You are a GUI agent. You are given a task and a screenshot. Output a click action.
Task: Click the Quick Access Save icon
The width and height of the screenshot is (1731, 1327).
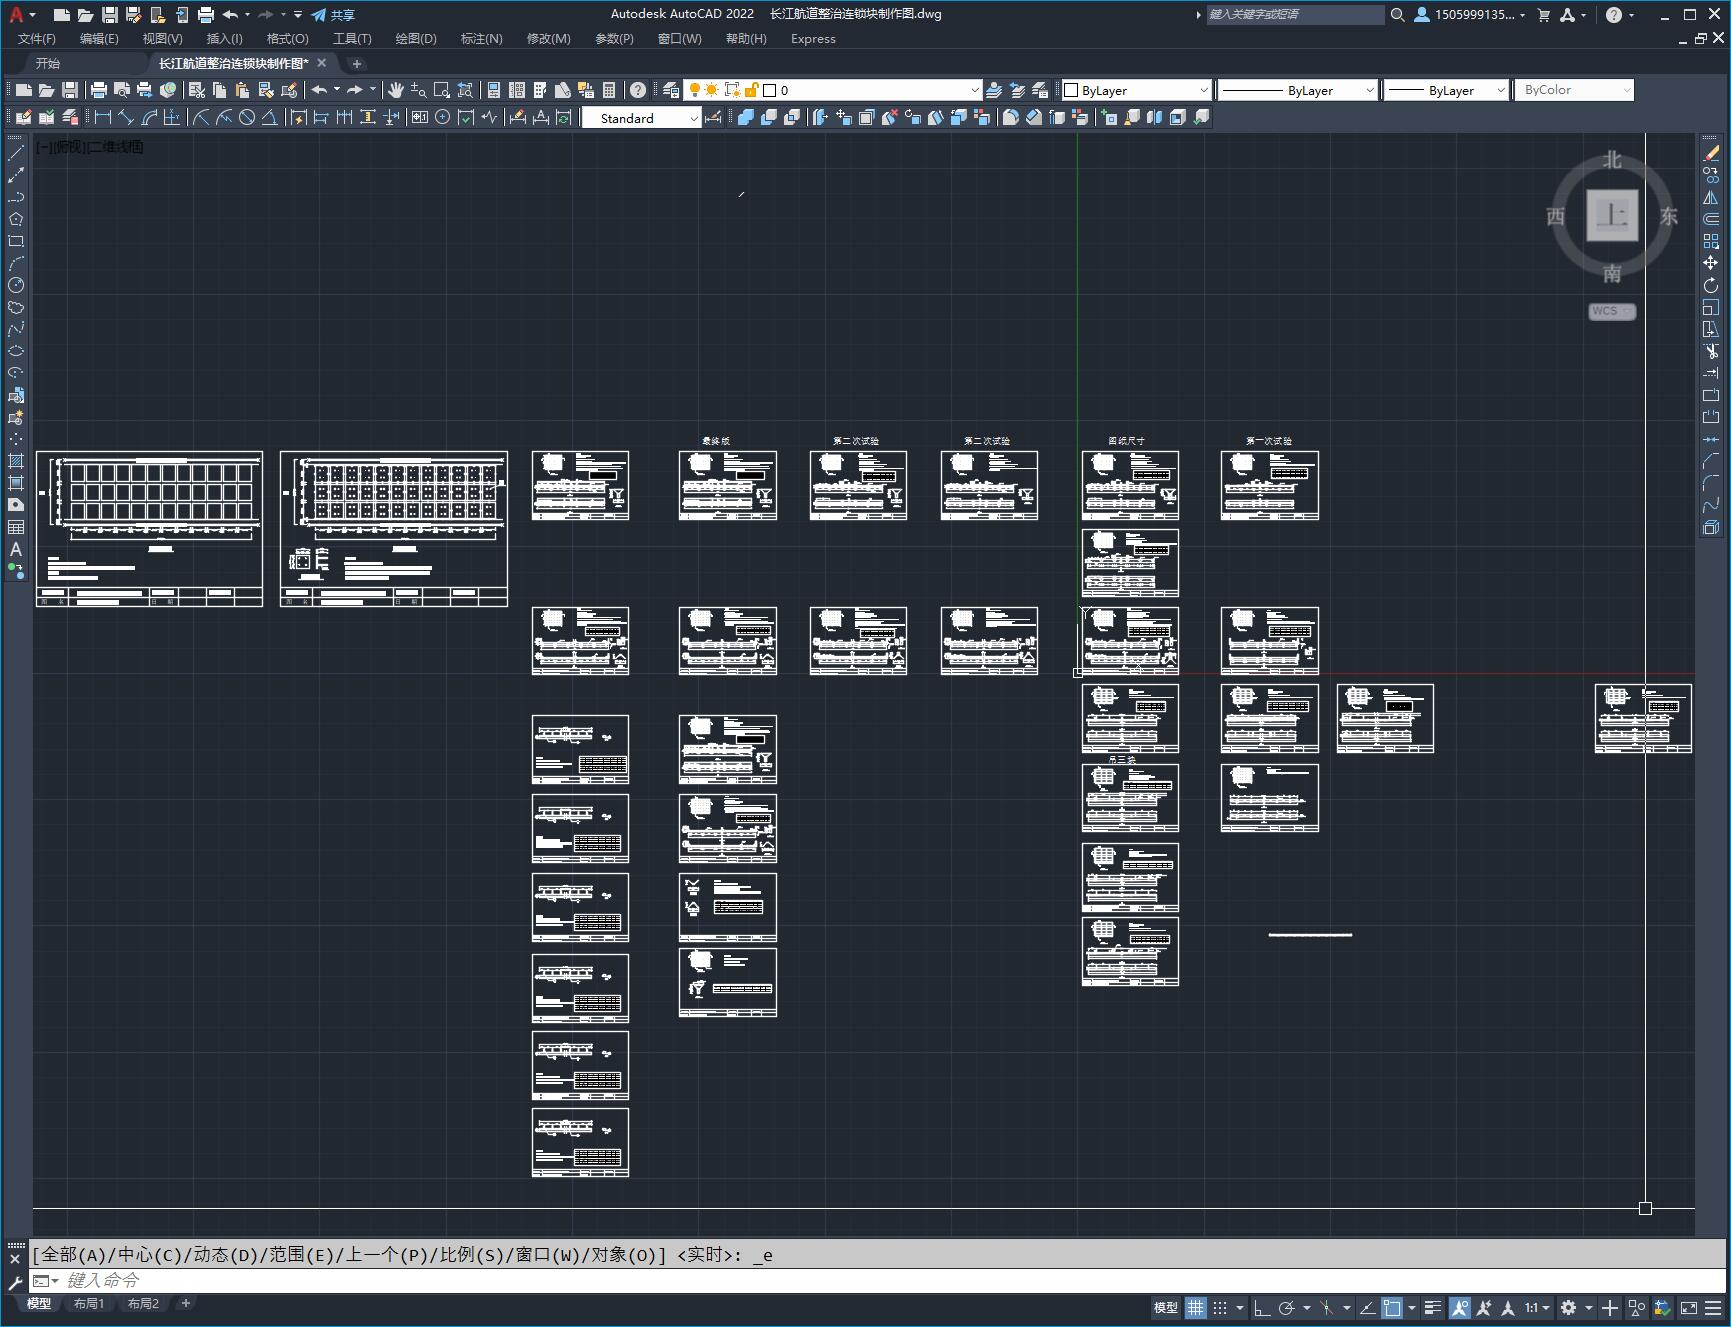pos(110,15)
